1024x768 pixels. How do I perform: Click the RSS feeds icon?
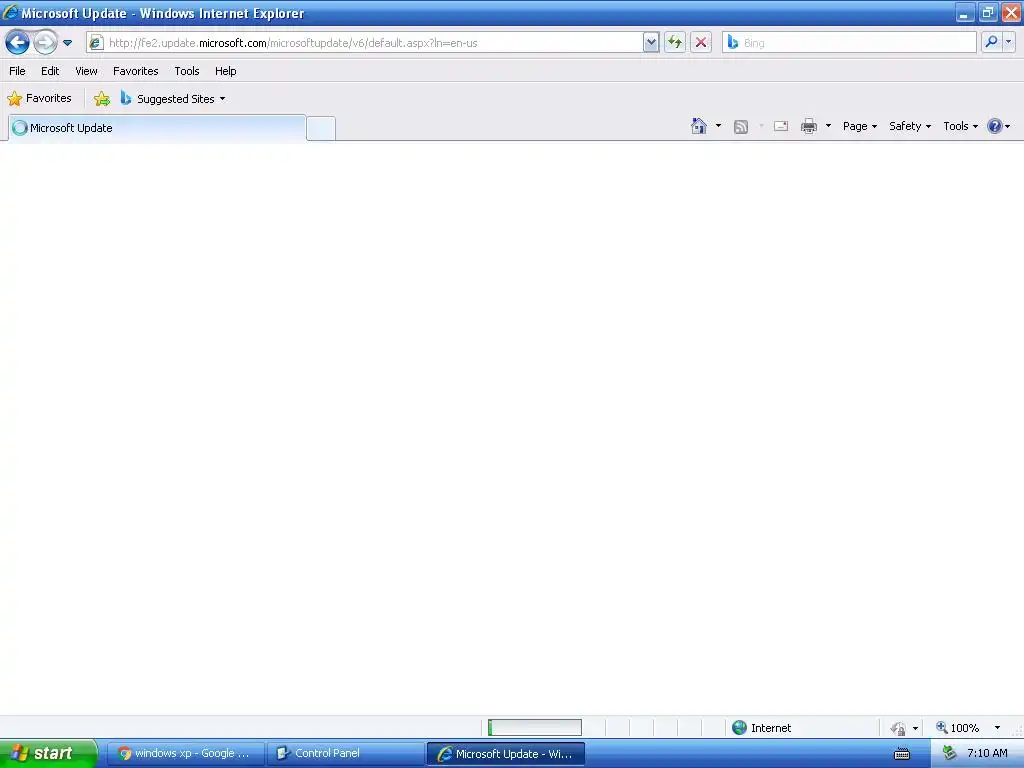[741, 127]
